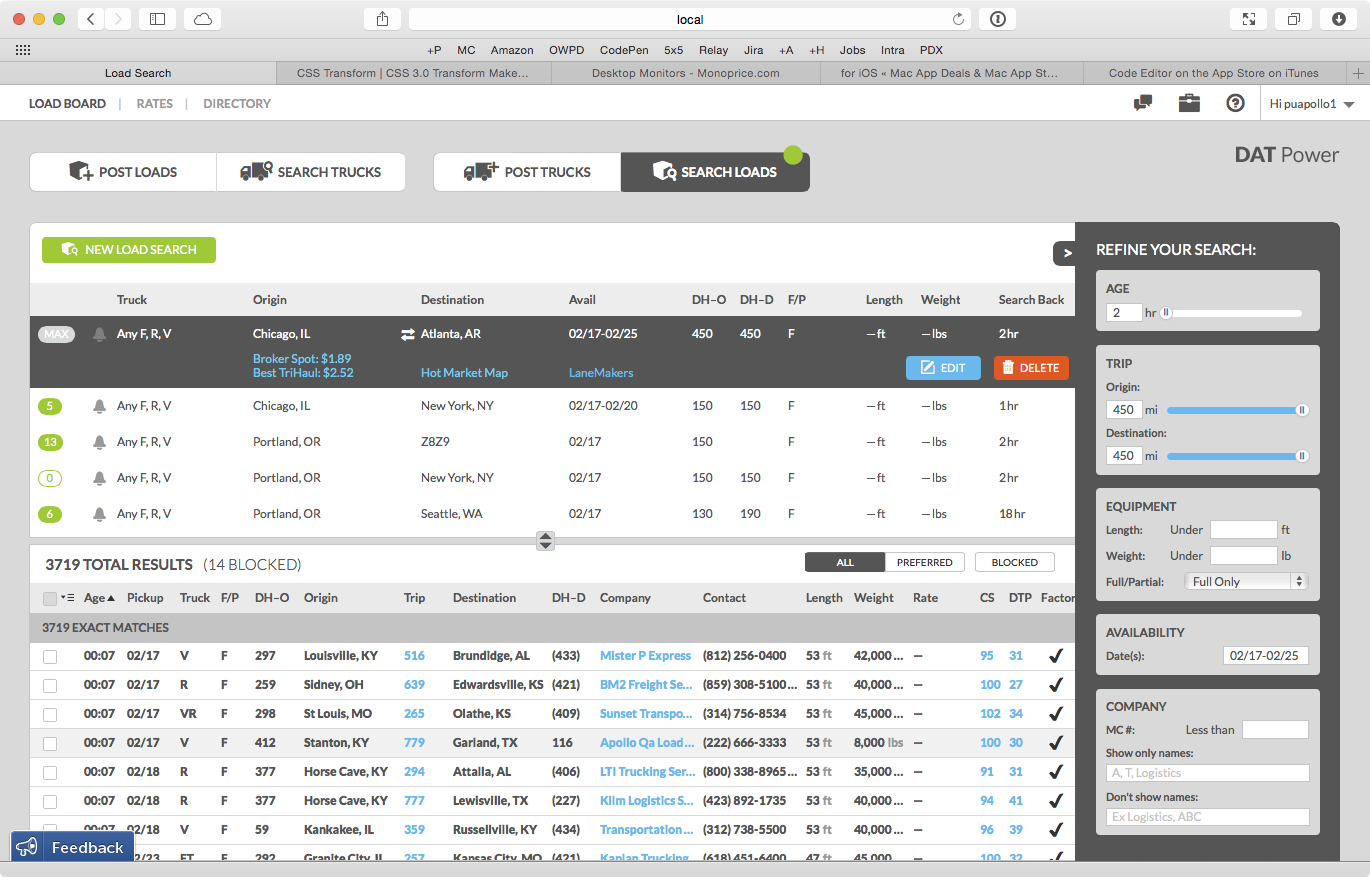This screenshot has height=877, width=1370.
Task: Open the help question mark icon
Action: coord(1235,103)
